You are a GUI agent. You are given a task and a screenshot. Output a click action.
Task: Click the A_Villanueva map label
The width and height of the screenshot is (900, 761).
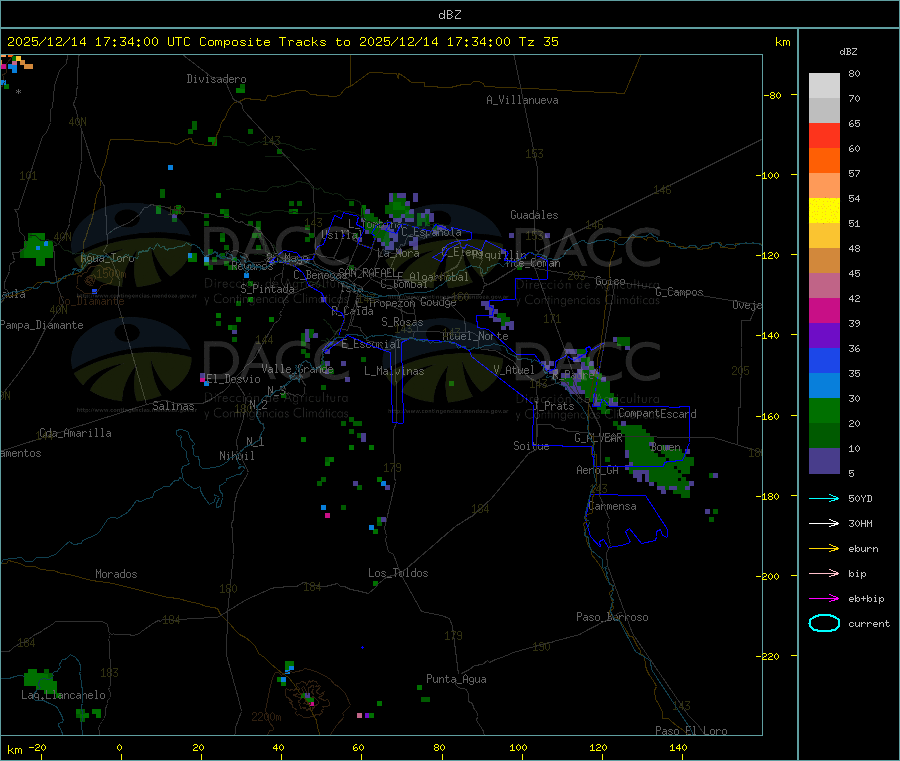pos(522,100)
